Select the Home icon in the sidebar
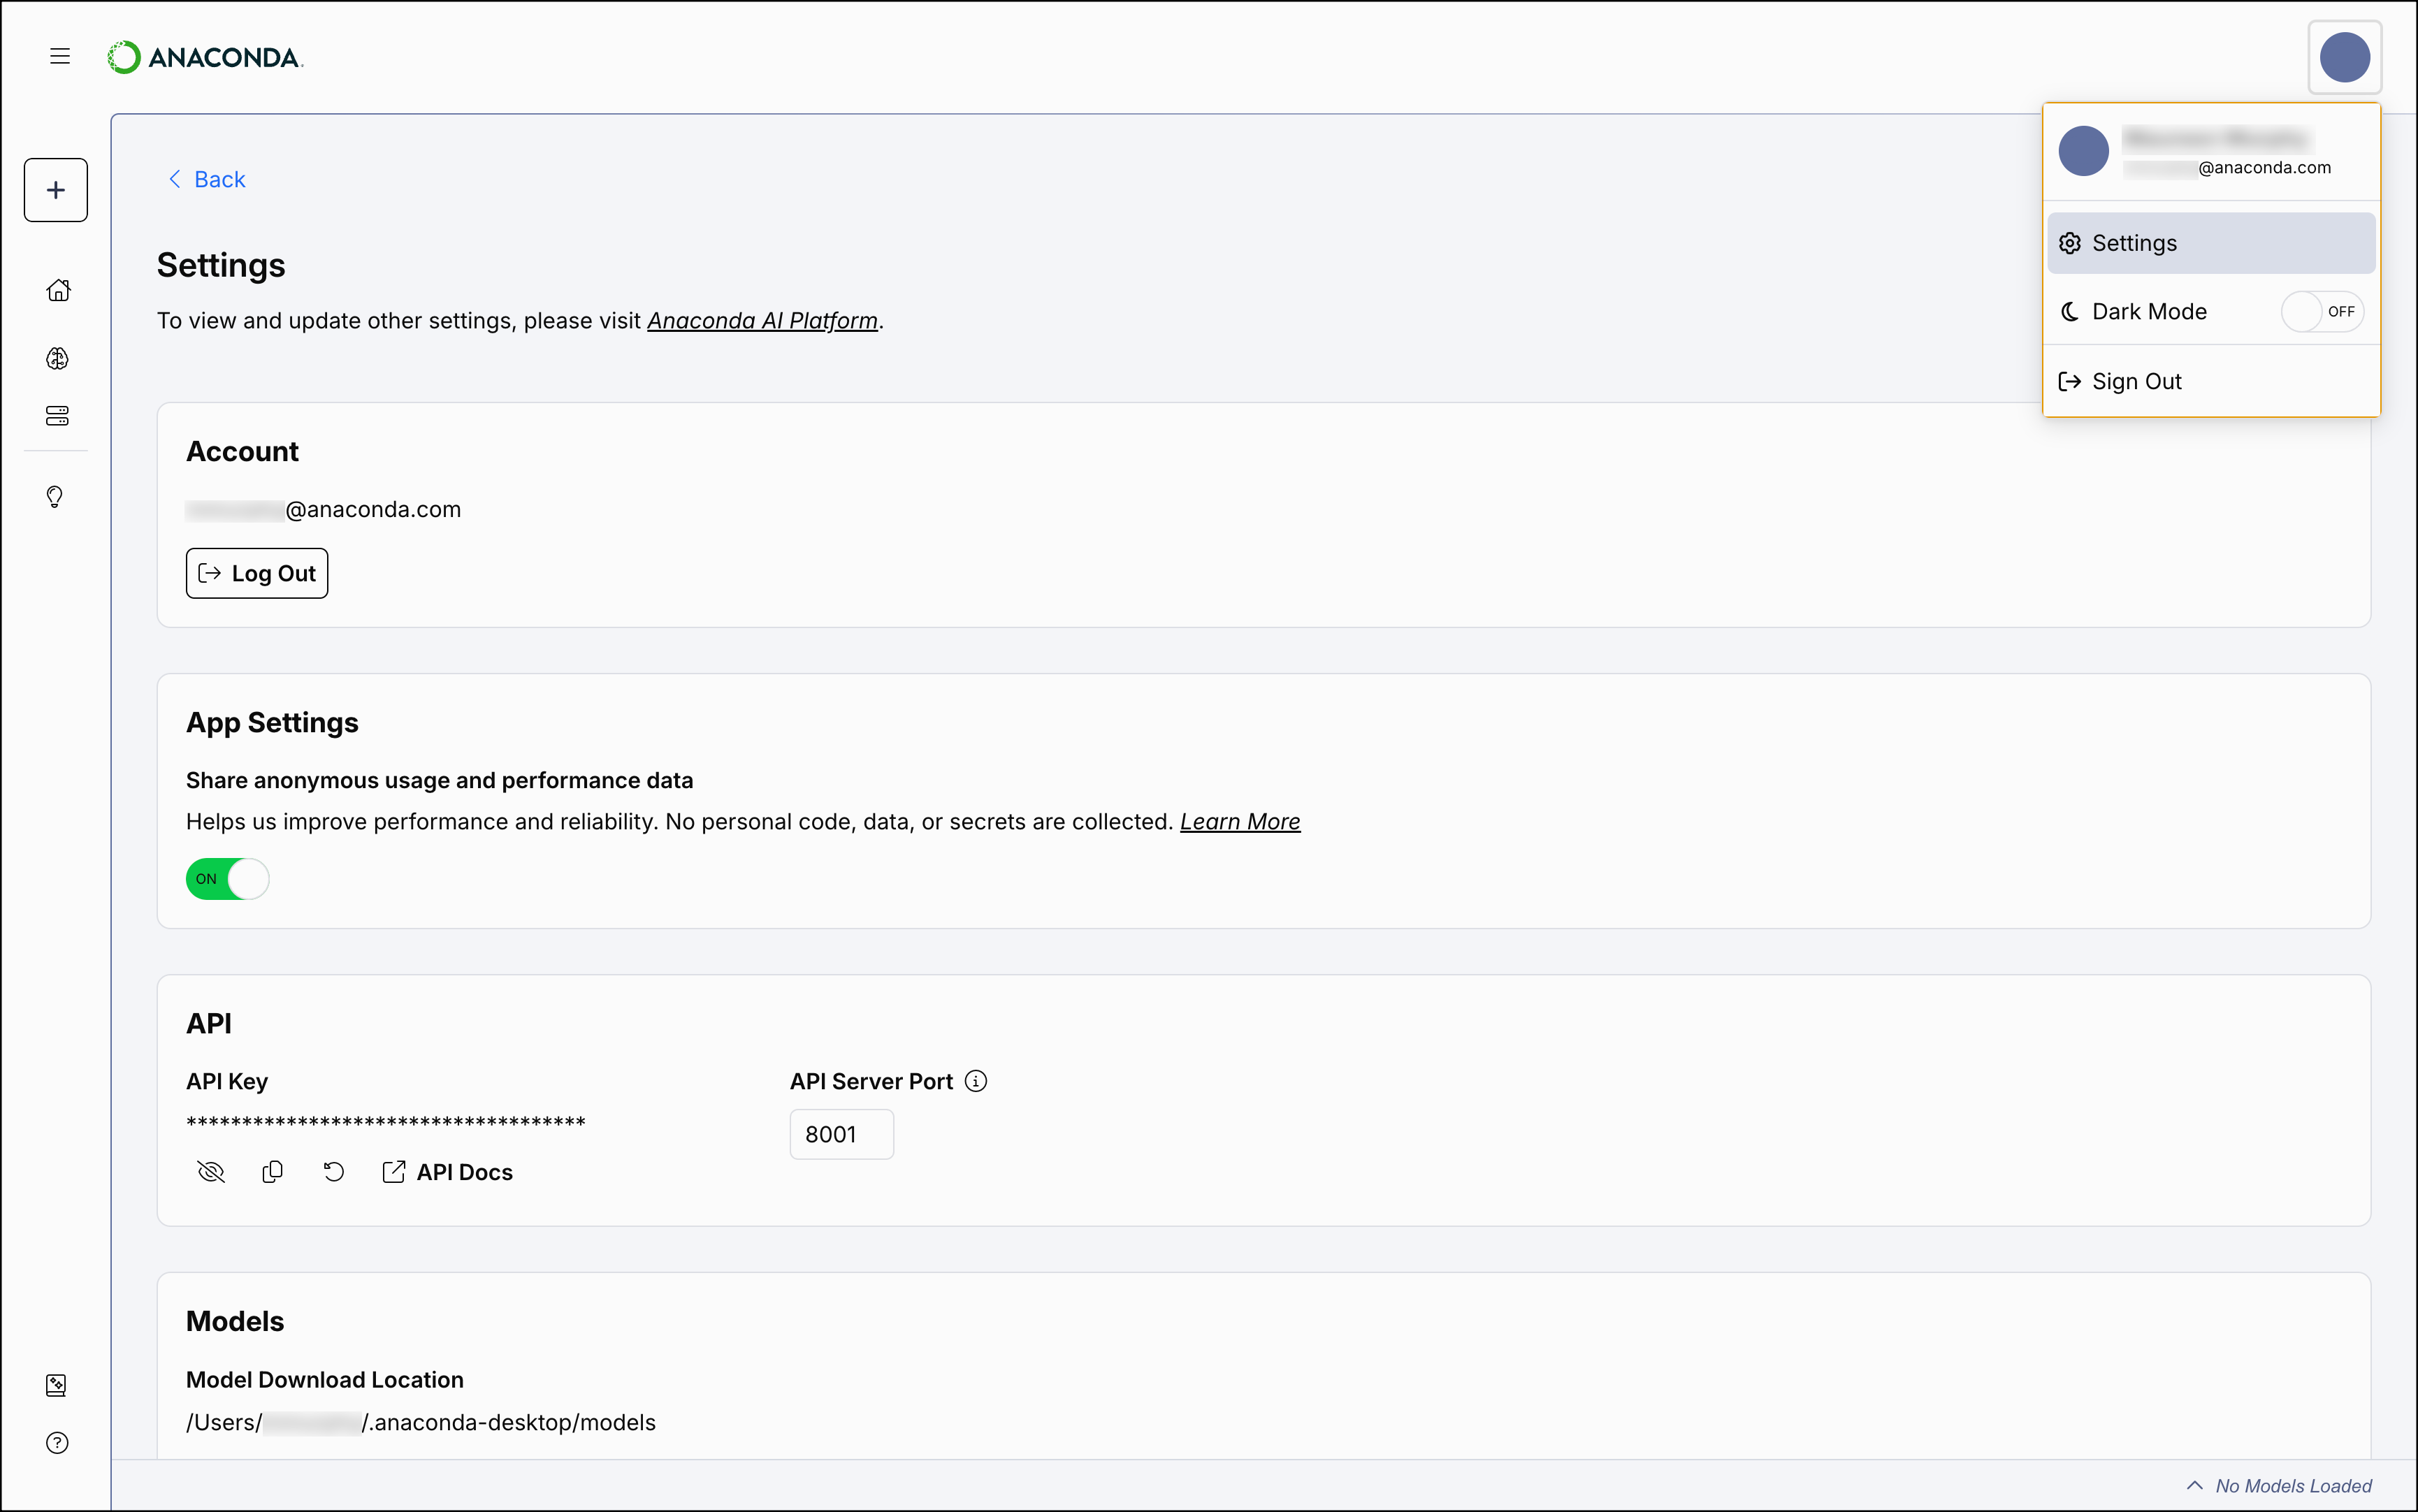 57,289
